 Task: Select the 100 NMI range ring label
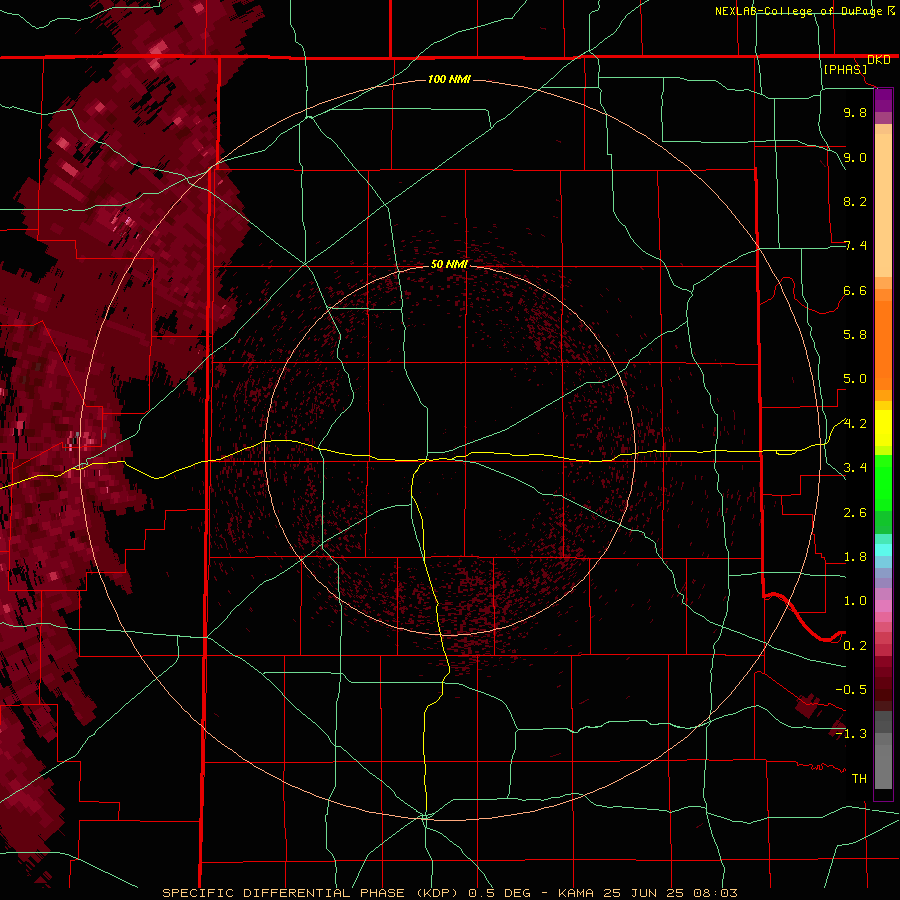[449, 79]
